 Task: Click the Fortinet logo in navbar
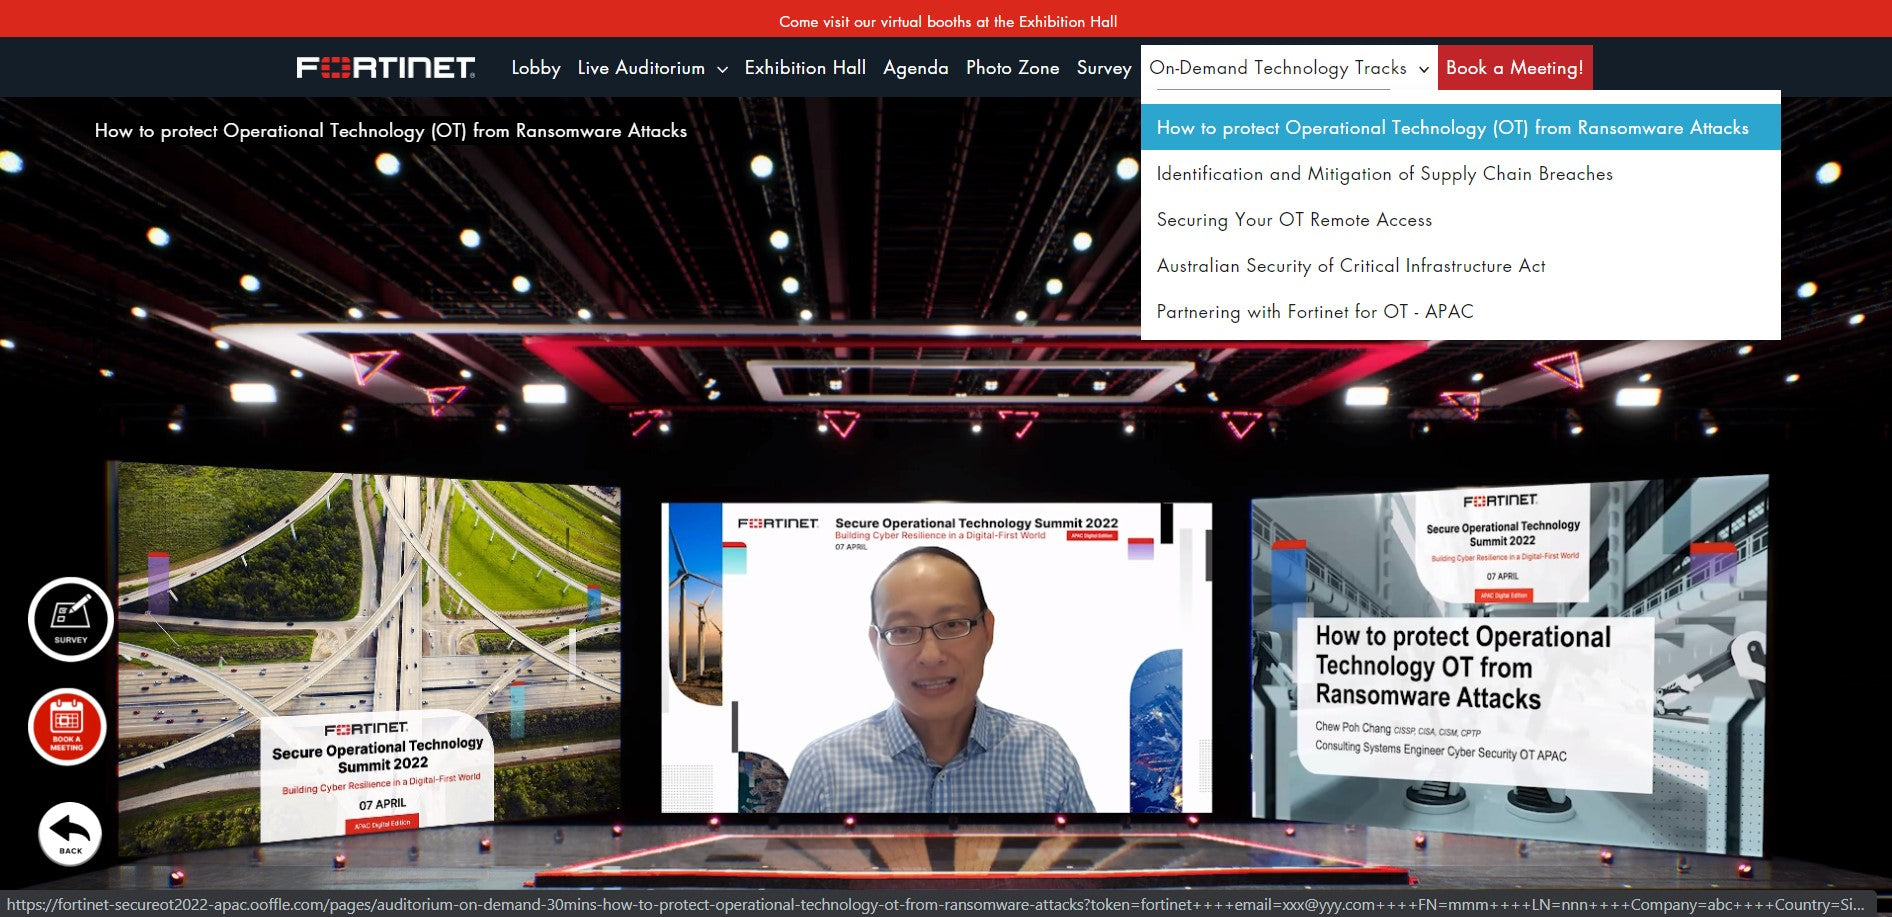[386, 67]
